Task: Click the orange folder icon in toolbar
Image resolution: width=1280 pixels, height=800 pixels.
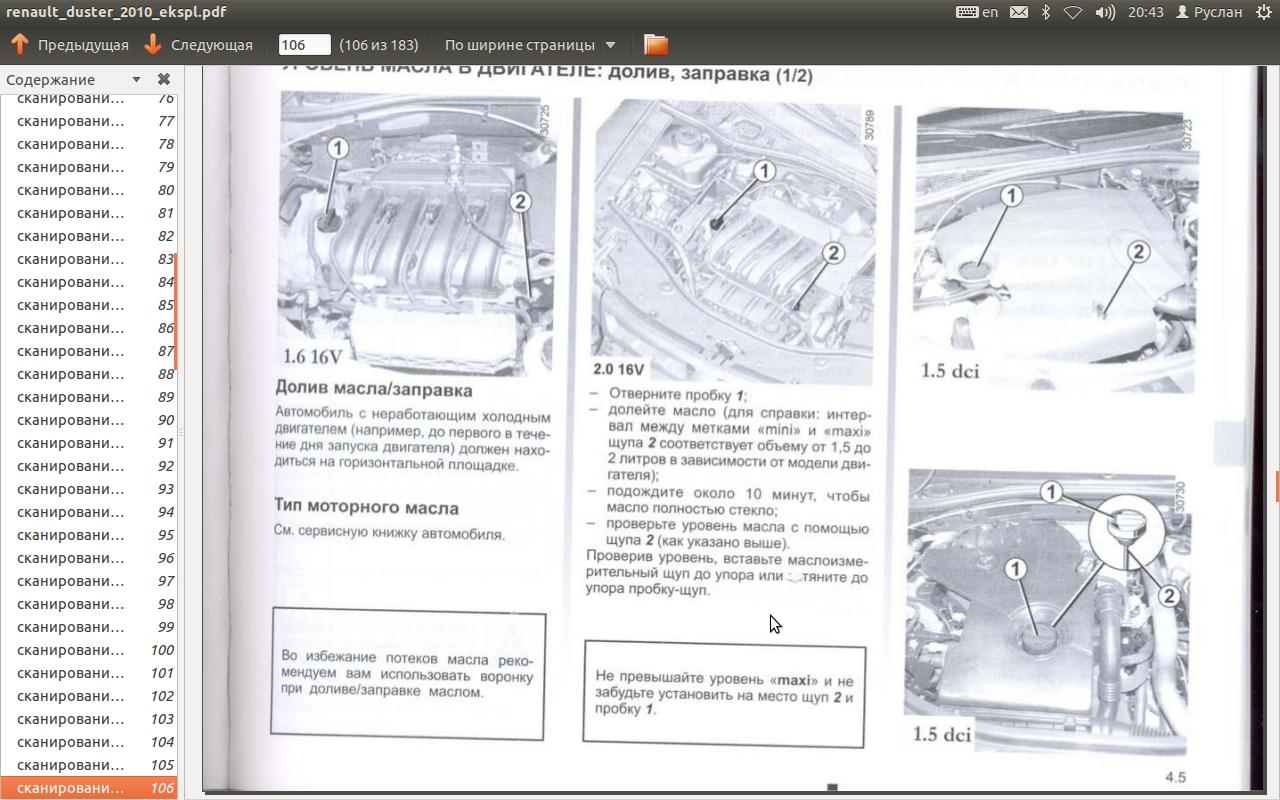Action: 656,45
